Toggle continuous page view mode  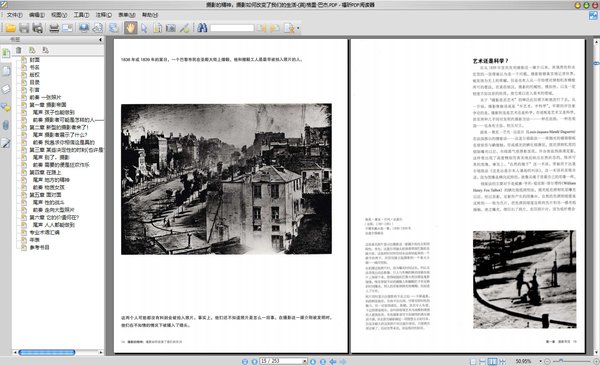(x=483, y=361)
